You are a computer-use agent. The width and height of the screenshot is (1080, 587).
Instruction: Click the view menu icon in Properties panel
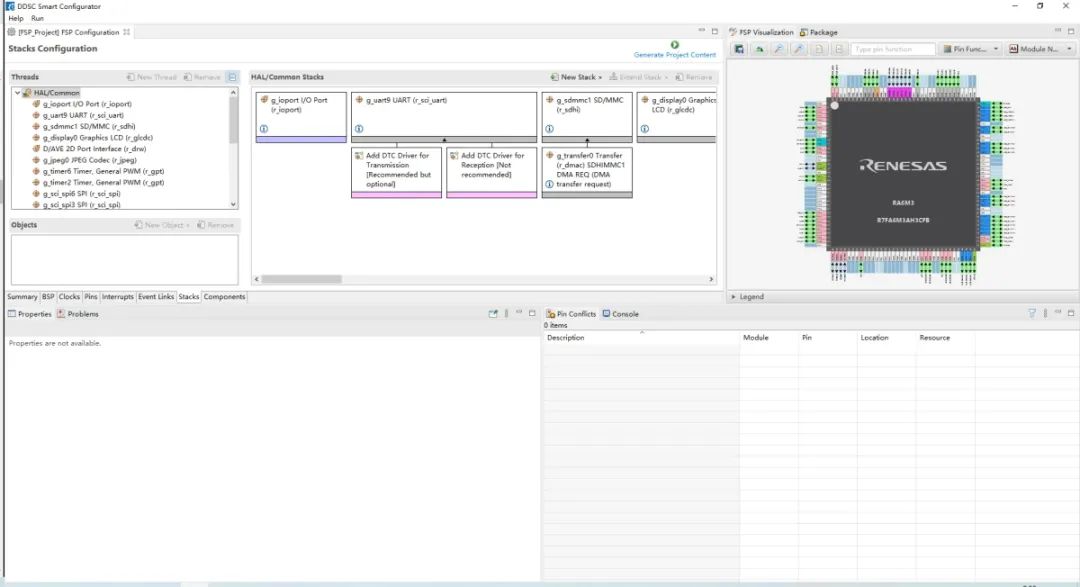pyautogui.click(x=506, y=313)
